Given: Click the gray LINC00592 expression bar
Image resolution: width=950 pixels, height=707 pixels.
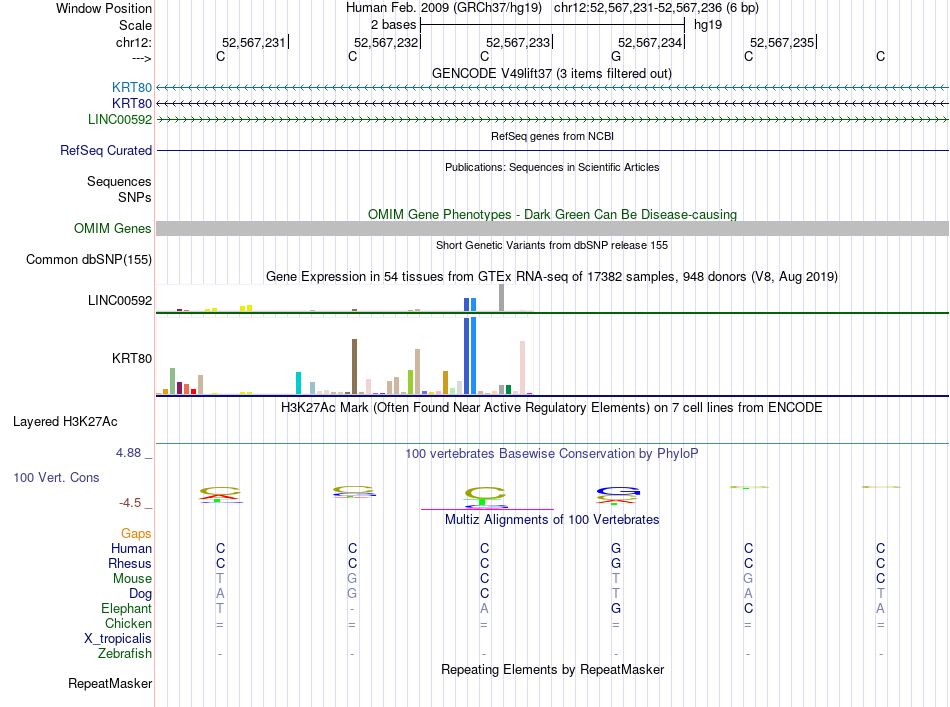Looking at the screenshot, I should click(502, 297).
